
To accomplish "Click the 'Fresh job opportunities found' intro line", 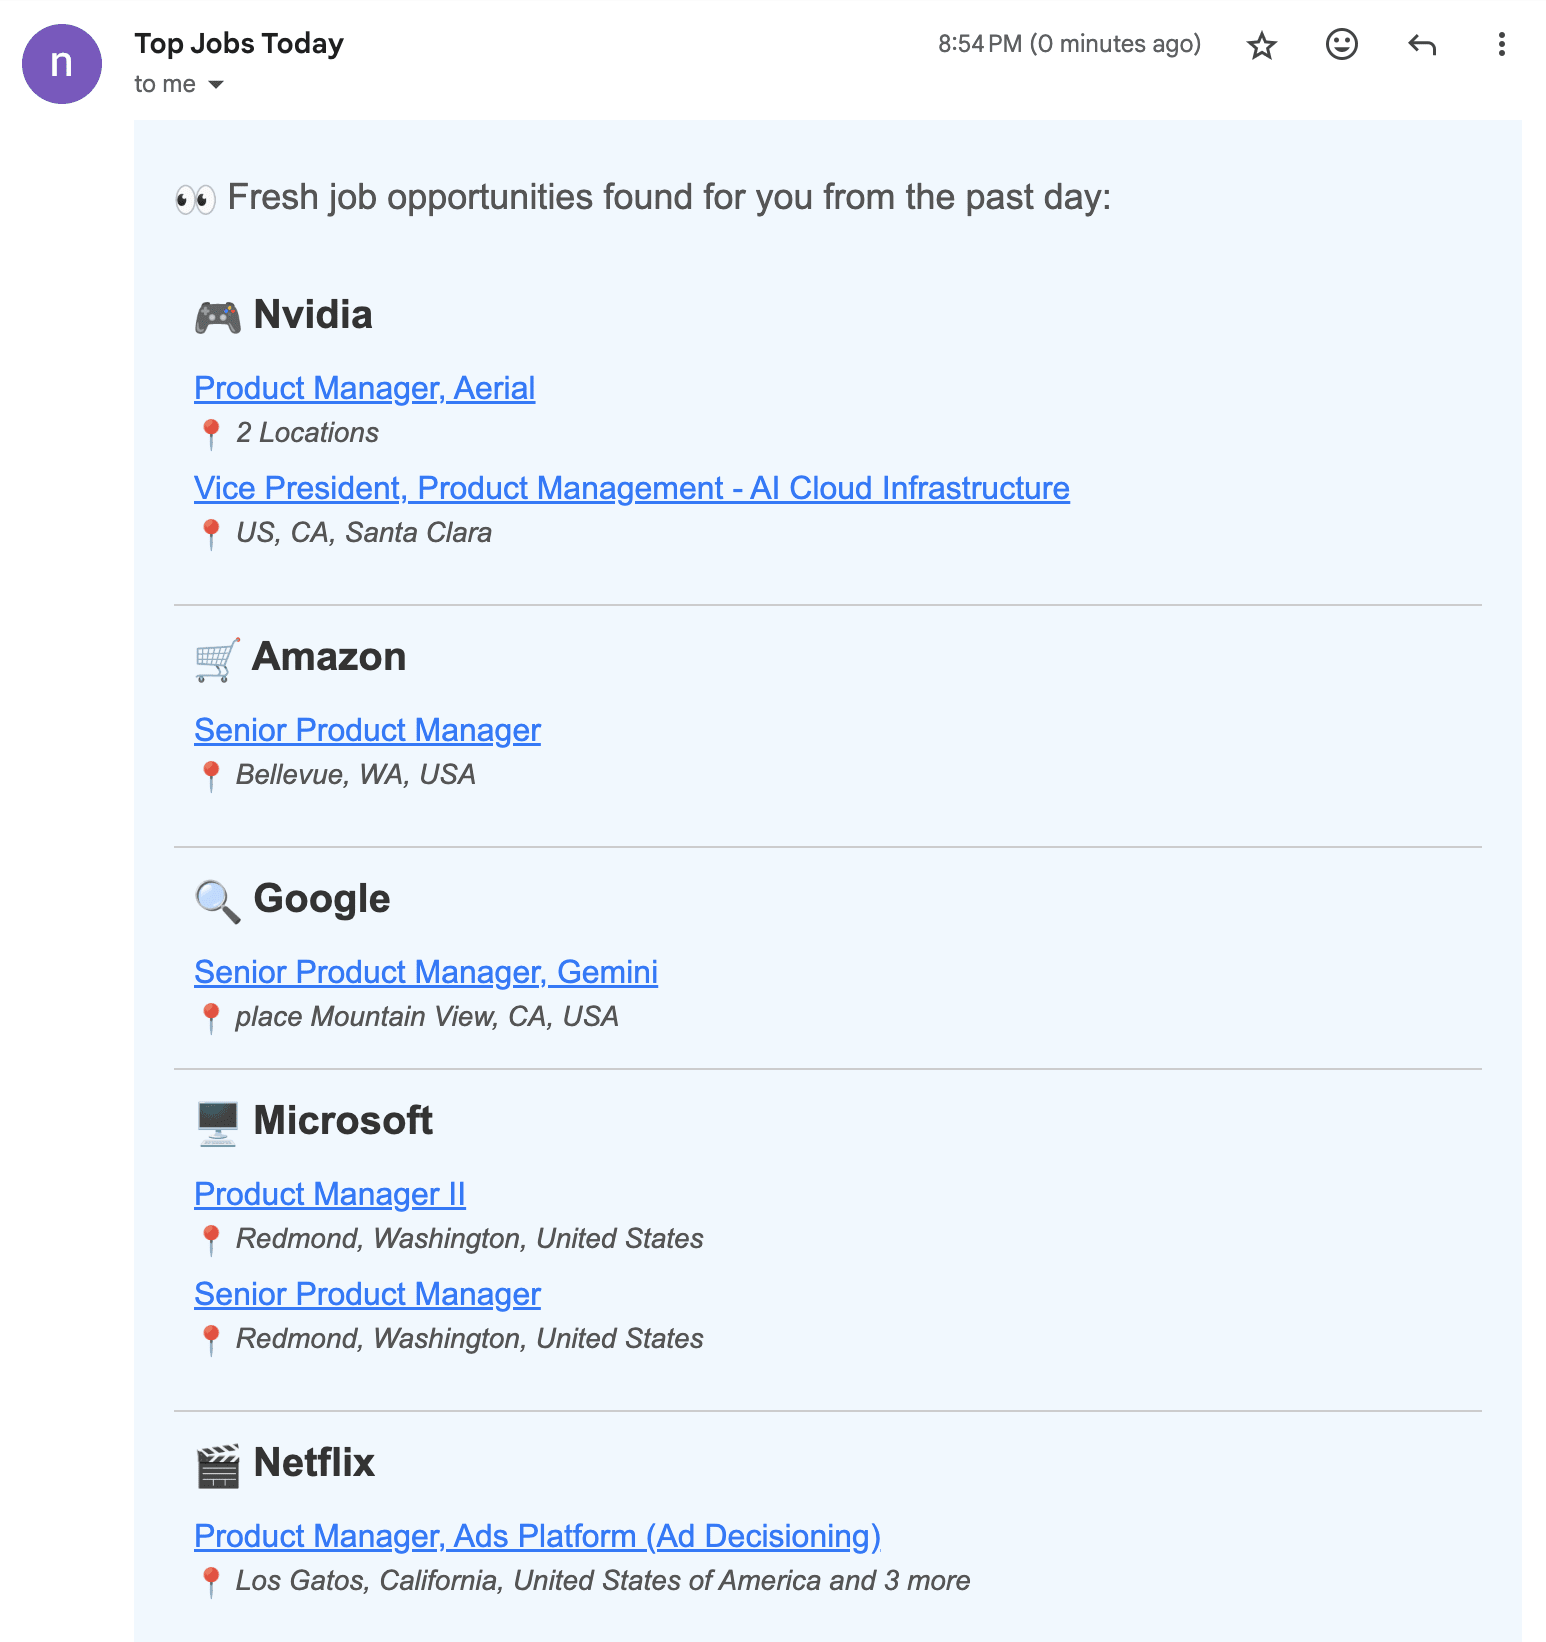I will pos(669,198).
